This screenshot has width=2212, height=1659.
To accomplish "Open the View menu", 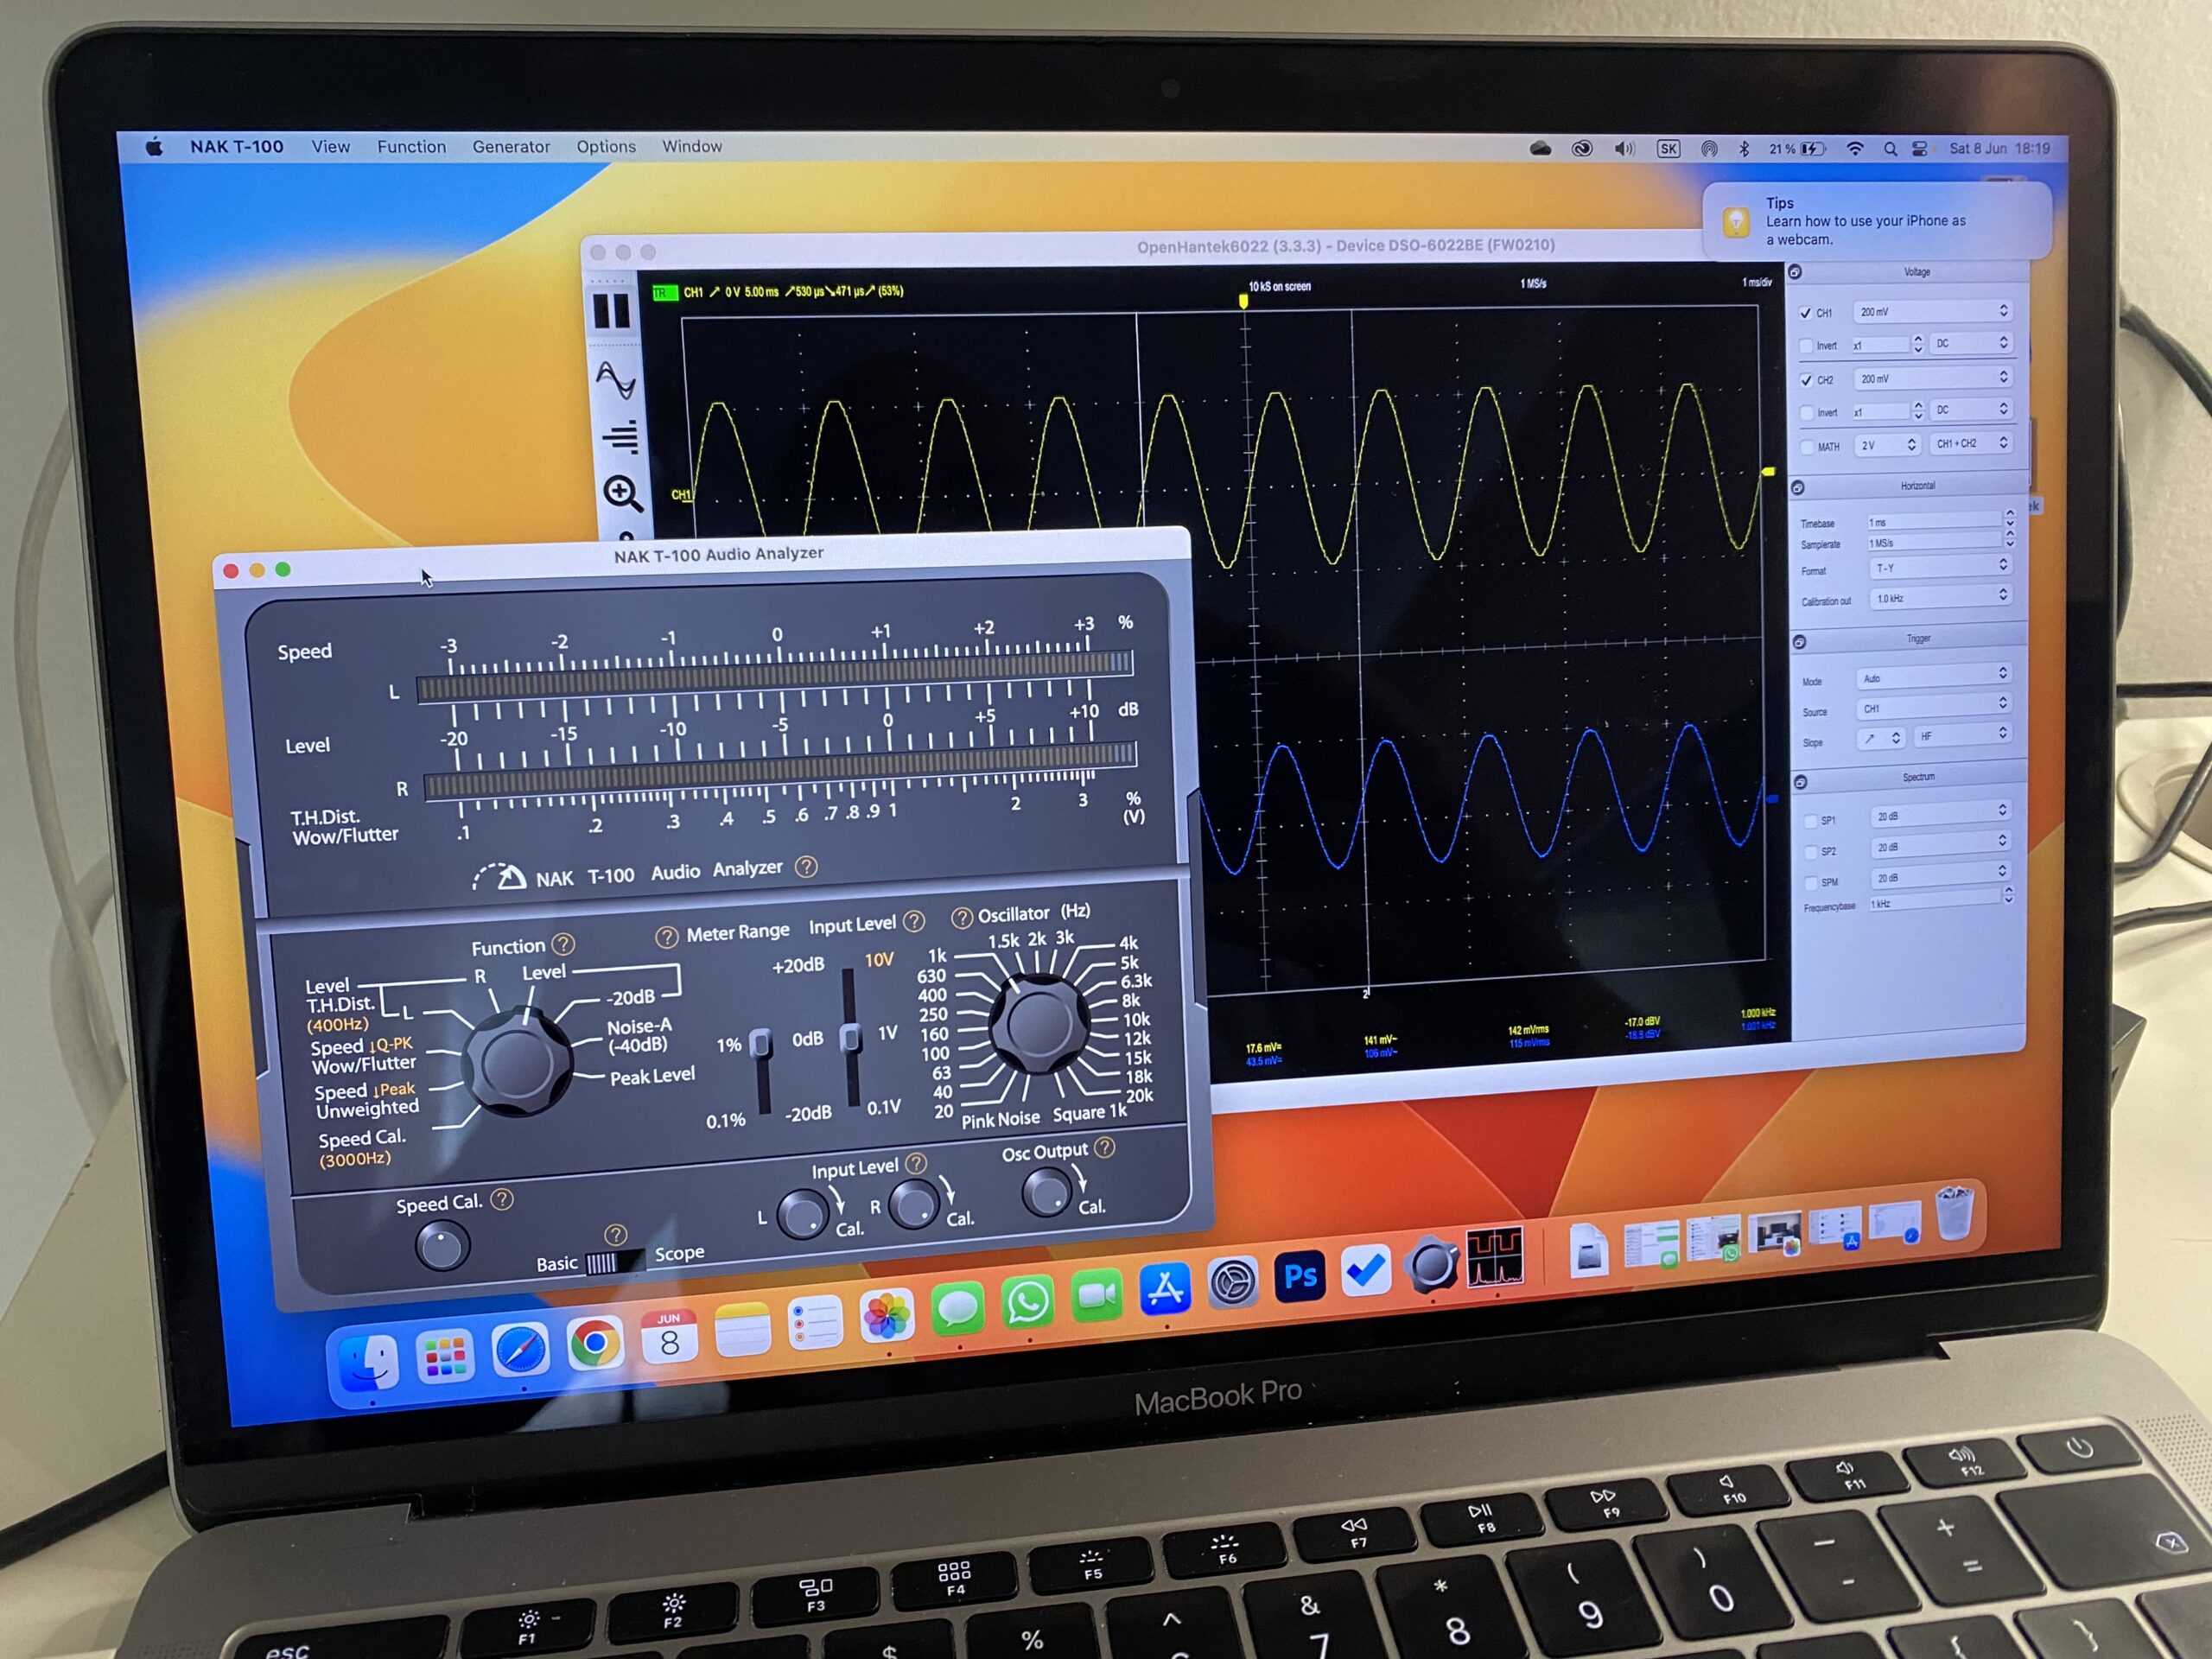I will pyautogui.click(x=331, y=147).
